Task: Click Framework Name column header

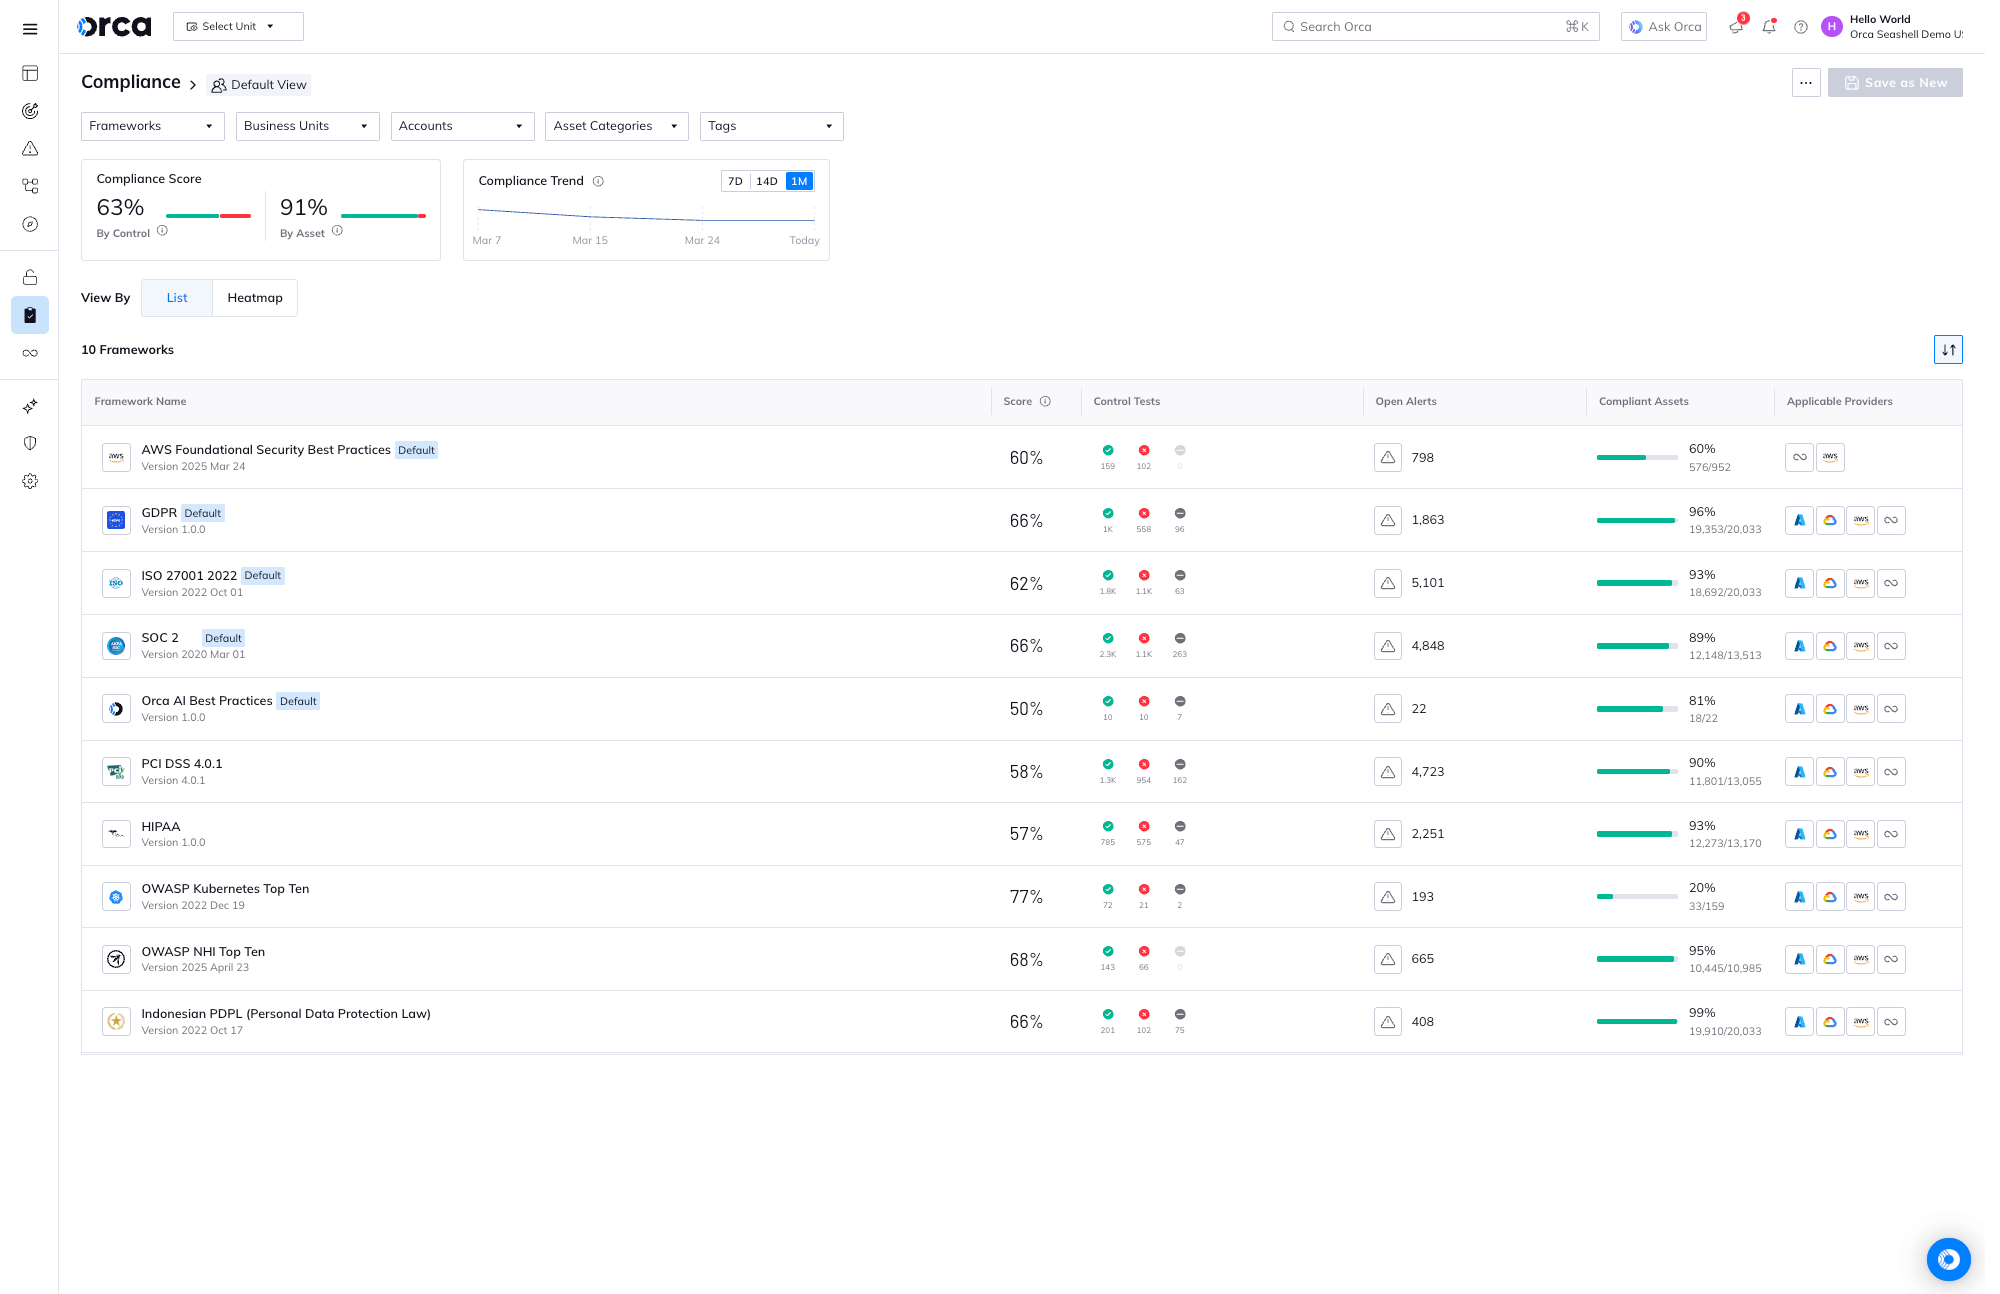Action: 140,402
